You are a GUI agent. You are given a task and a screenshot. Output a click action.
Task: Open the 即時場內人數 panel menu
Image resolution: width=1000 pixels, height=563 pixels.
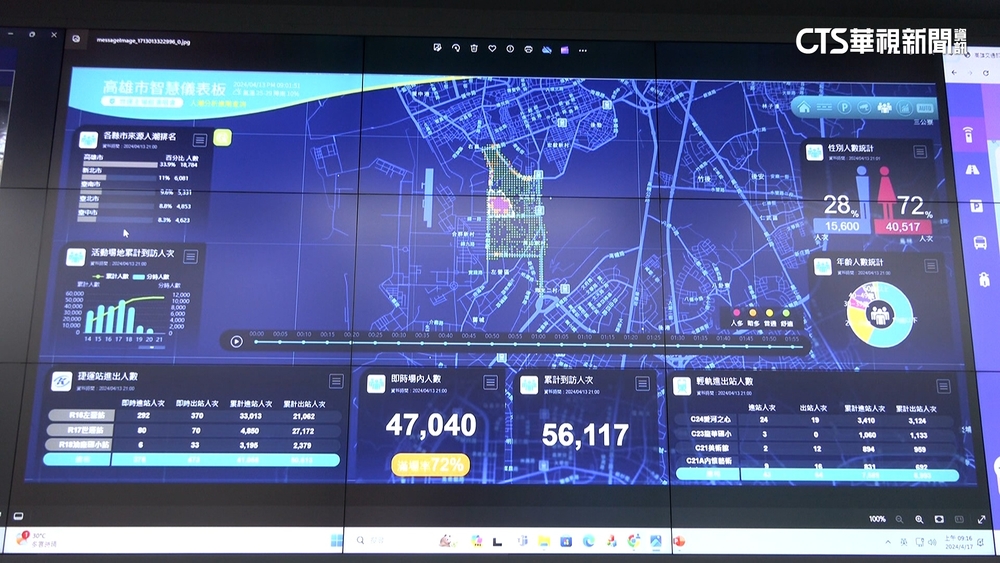tap(490, 382)
